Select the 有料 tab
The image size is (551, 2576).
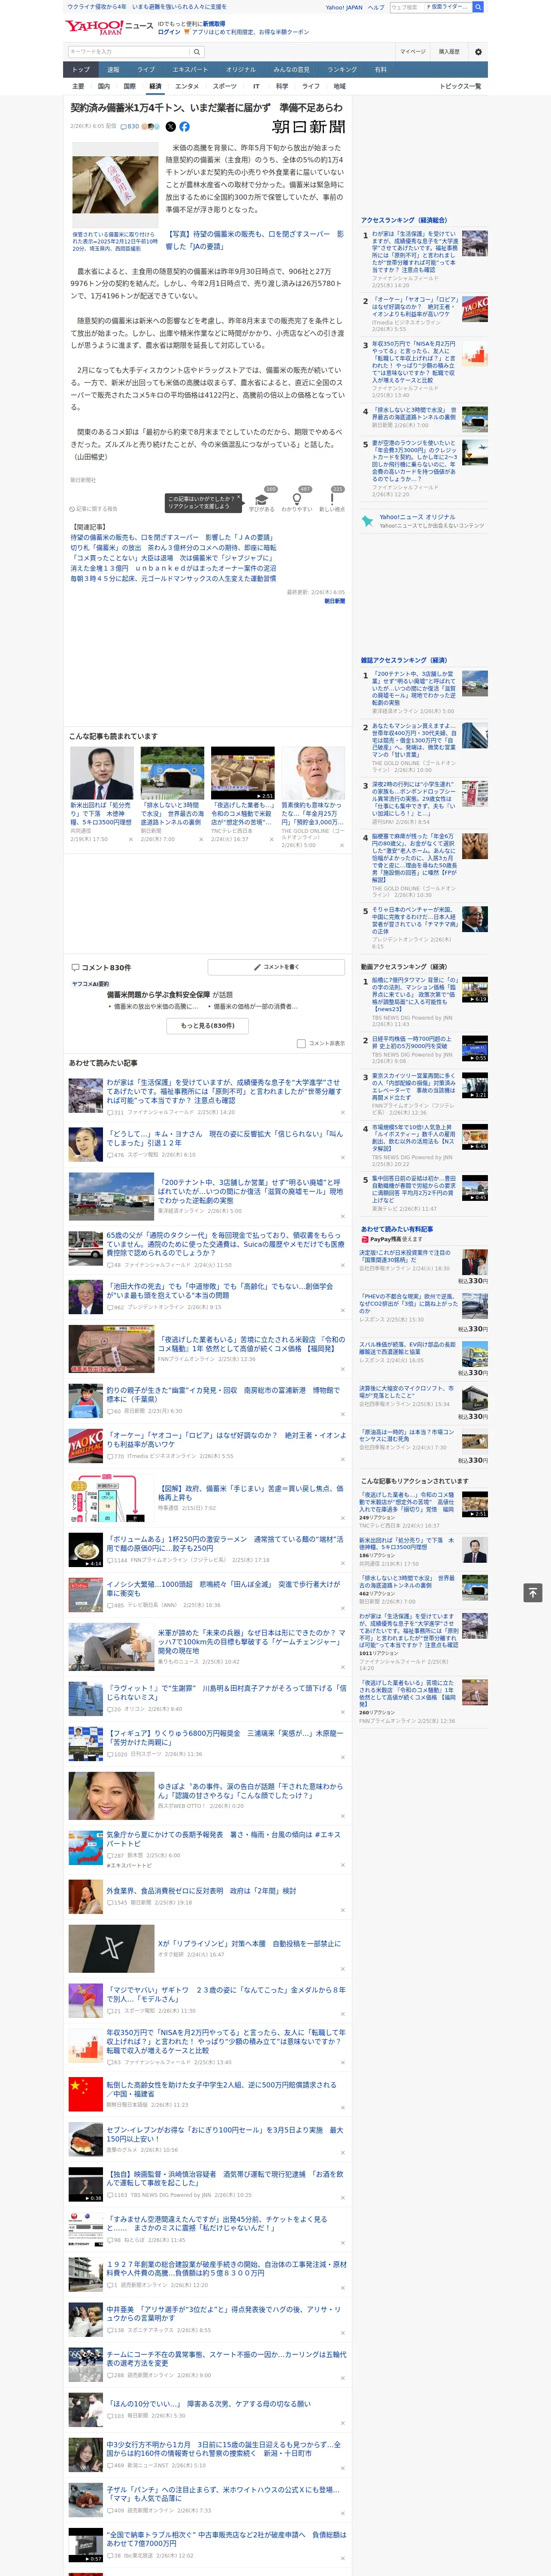pos(380,69)
